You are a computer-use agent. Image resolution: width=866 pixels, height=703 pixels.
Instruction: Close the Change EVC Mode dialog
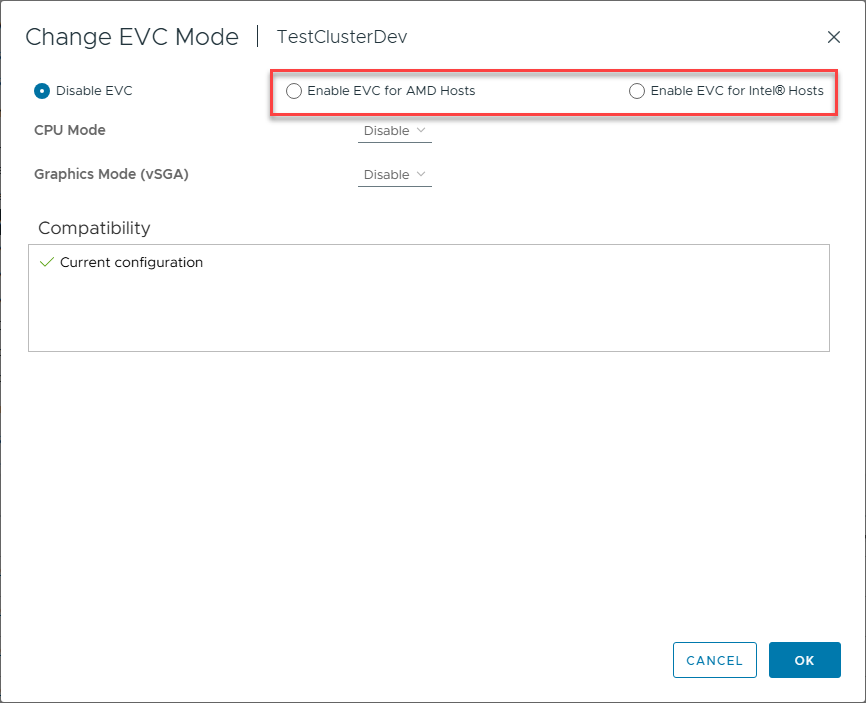834,37
